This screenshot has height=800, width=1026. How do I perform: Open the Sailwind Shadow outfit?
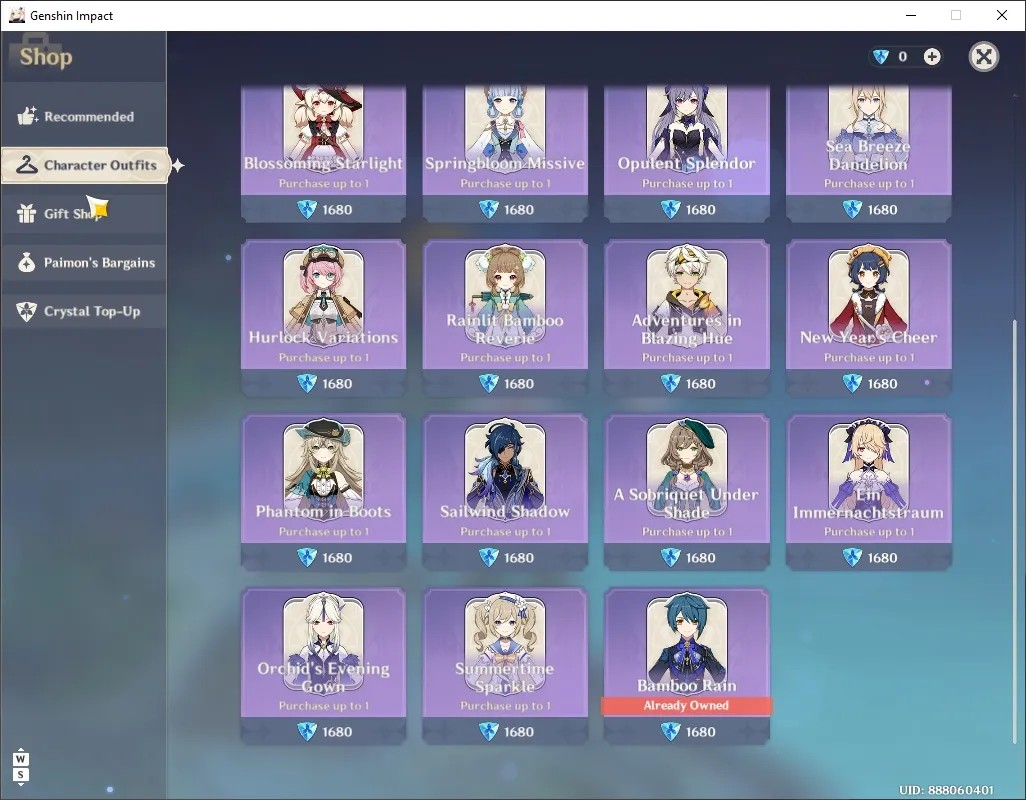coord(505,491)
